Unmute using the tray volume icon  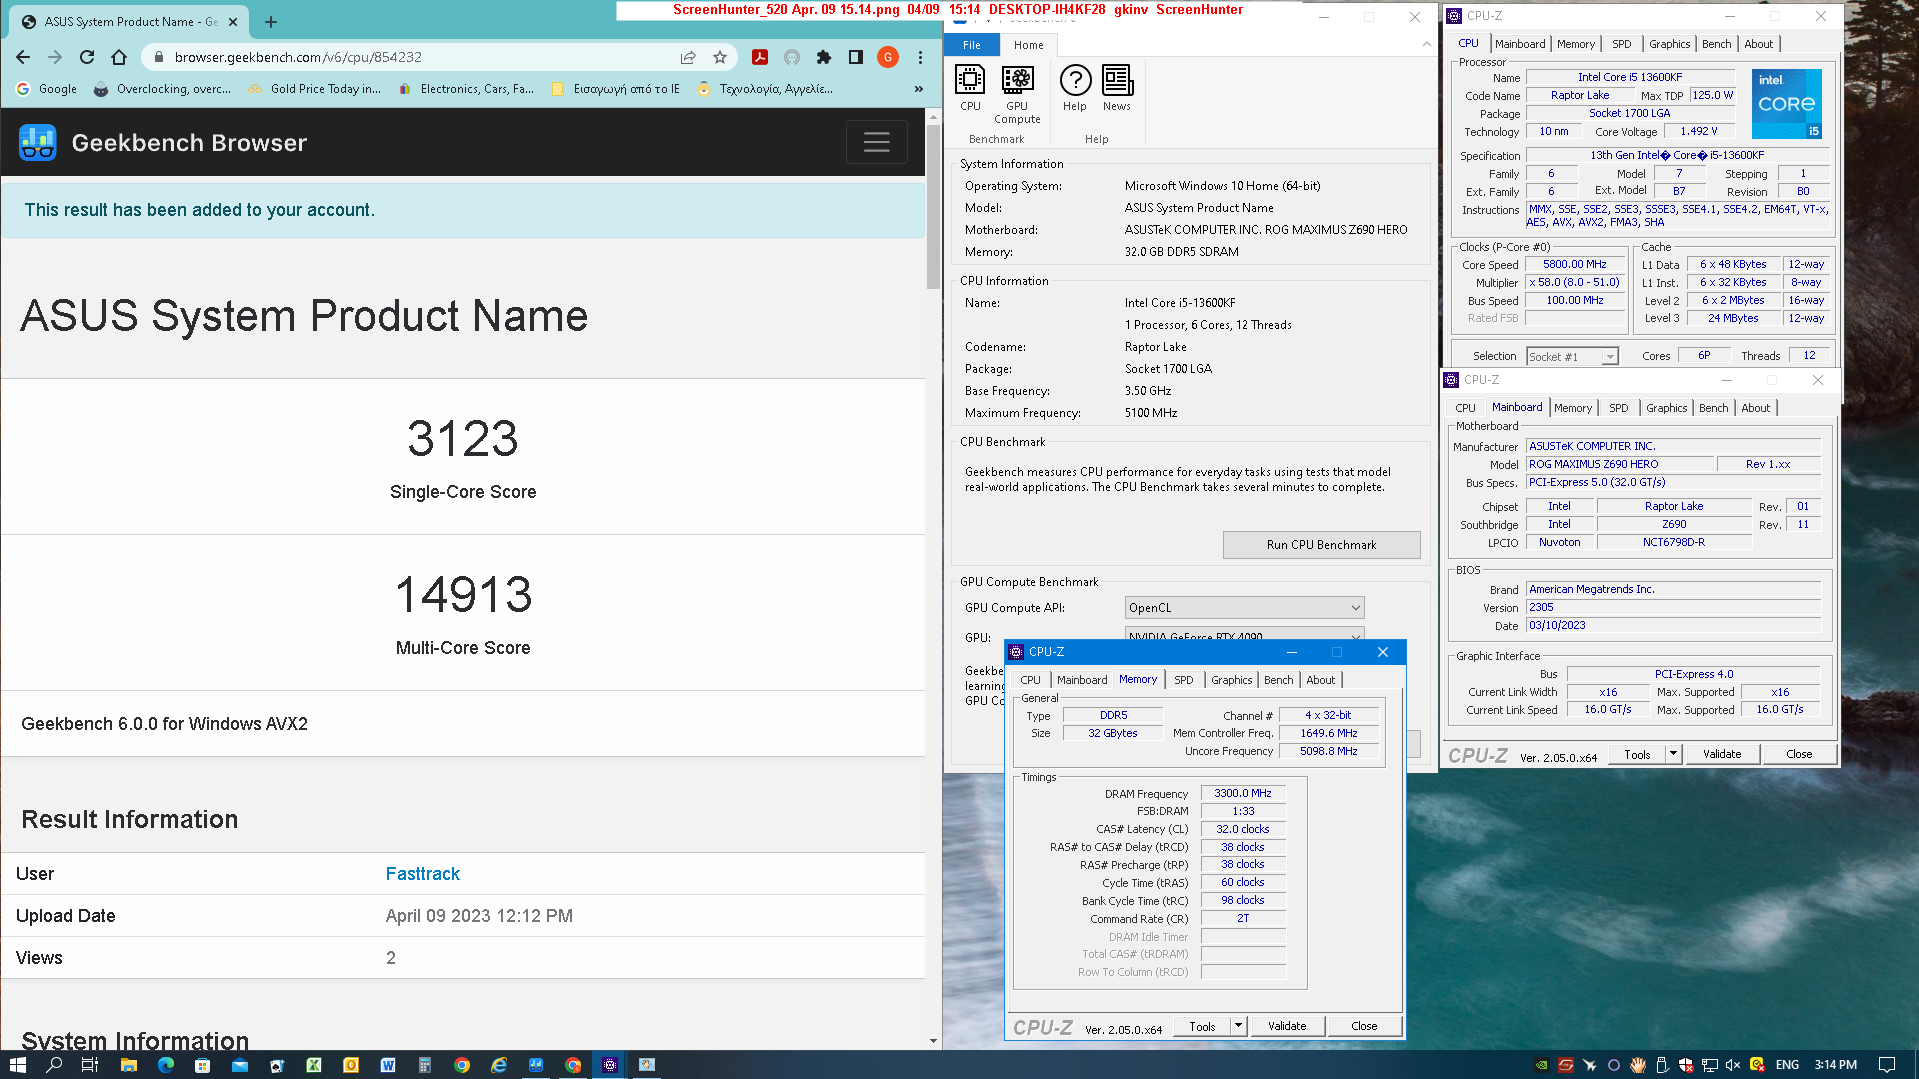click(x=1733, y=1065)
